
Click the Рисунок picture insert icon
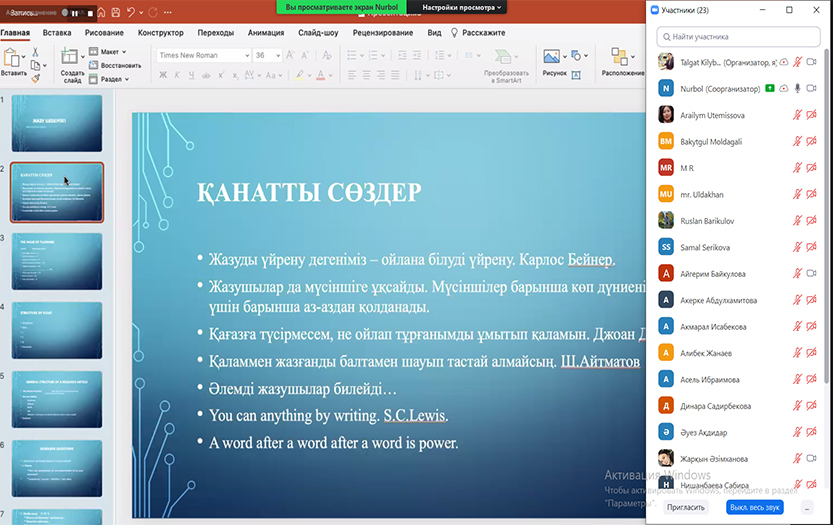pos(553,57)
